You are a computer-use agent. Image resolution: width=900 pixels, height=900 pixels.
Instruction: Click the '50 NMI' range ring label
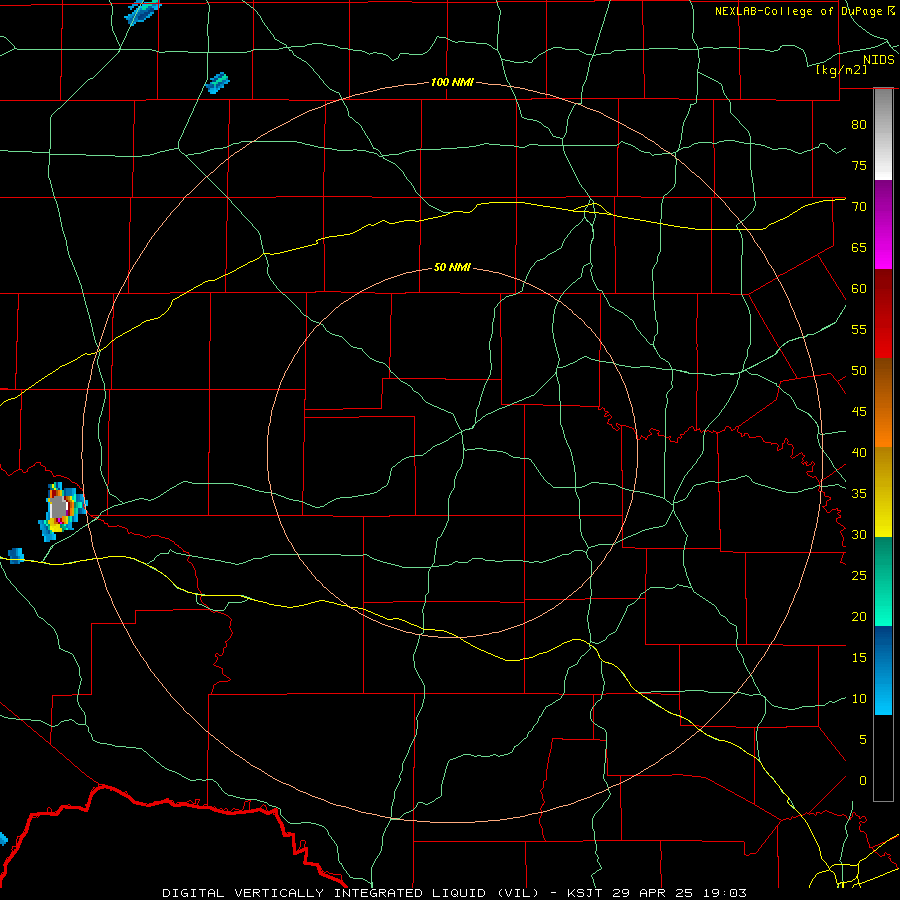pos(452,267)
